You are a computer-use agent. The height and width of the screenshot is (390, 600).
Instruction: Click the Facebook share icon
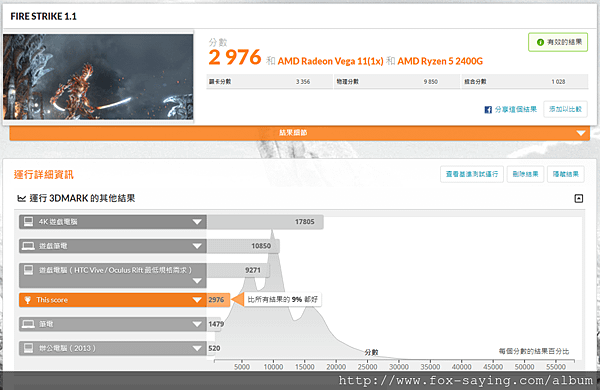coord(488,110)
